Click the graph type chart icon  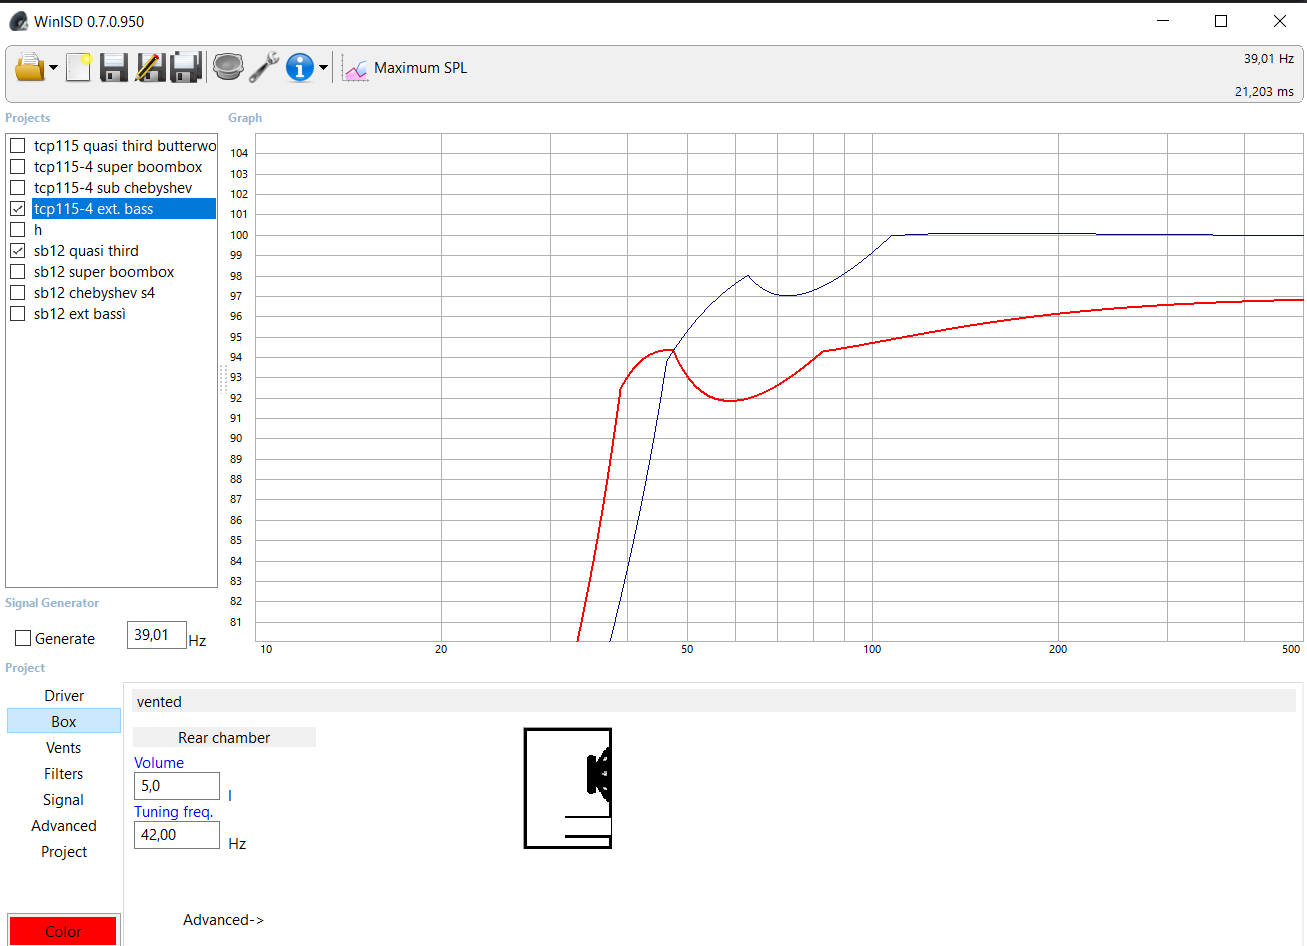355,68
